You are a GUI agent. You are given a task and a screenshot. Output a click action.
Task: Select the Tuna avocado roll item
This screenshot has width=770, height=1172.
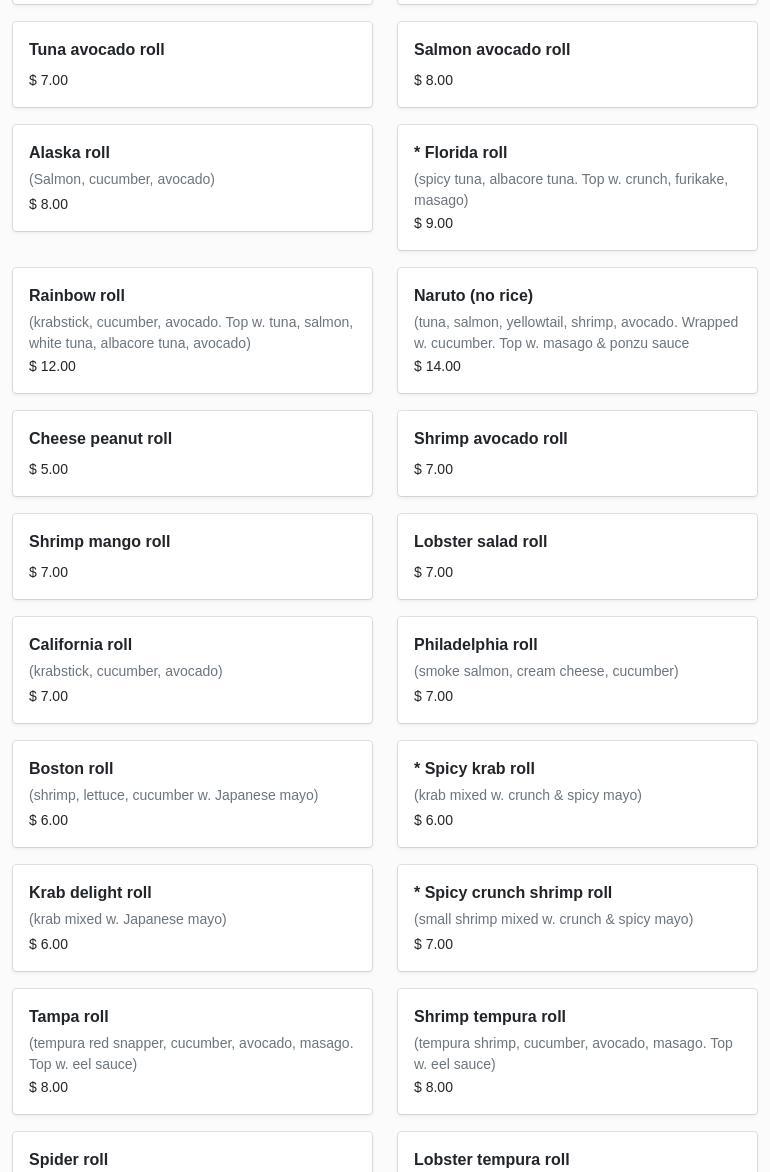tap(192, 64)
